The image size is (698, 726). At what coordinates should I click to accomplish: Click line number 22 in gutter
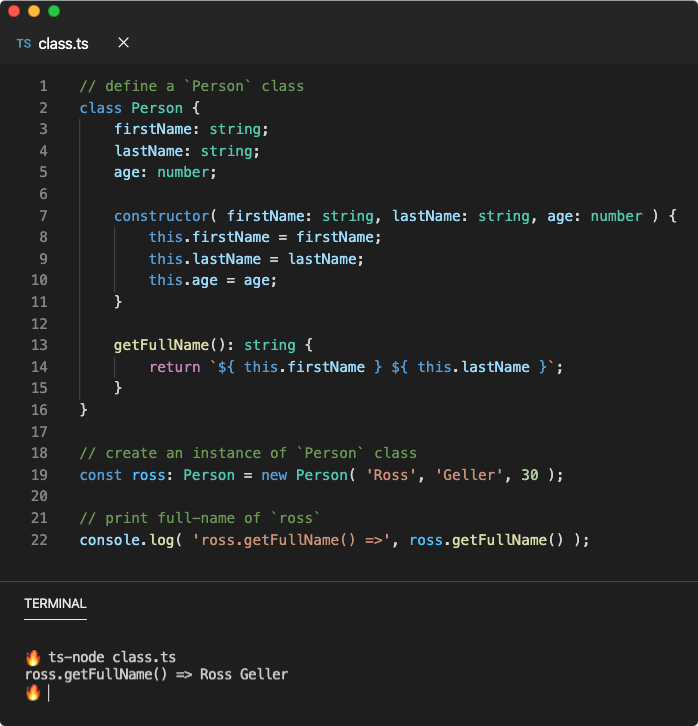coord(39,540)
